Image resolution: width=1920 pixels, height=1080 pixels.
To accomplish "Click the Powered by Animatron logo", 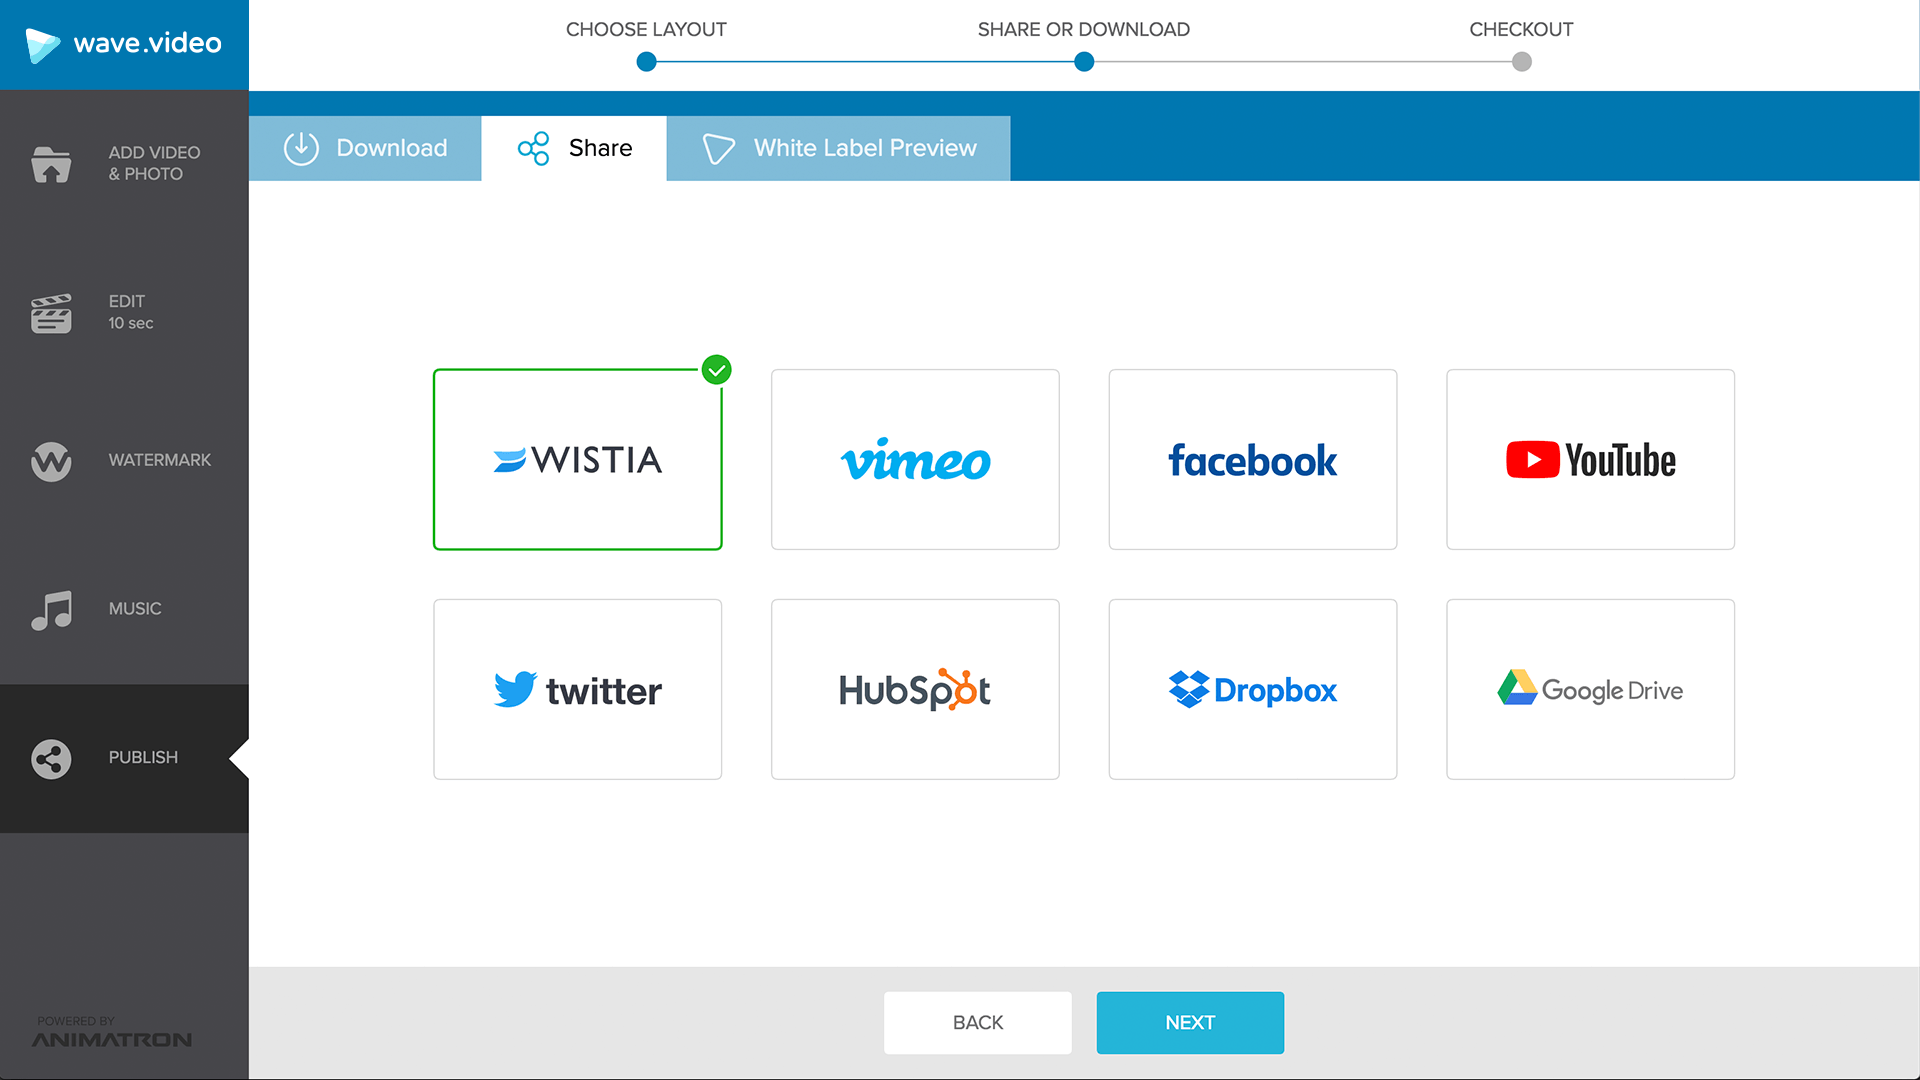I will coord(112,1033).
